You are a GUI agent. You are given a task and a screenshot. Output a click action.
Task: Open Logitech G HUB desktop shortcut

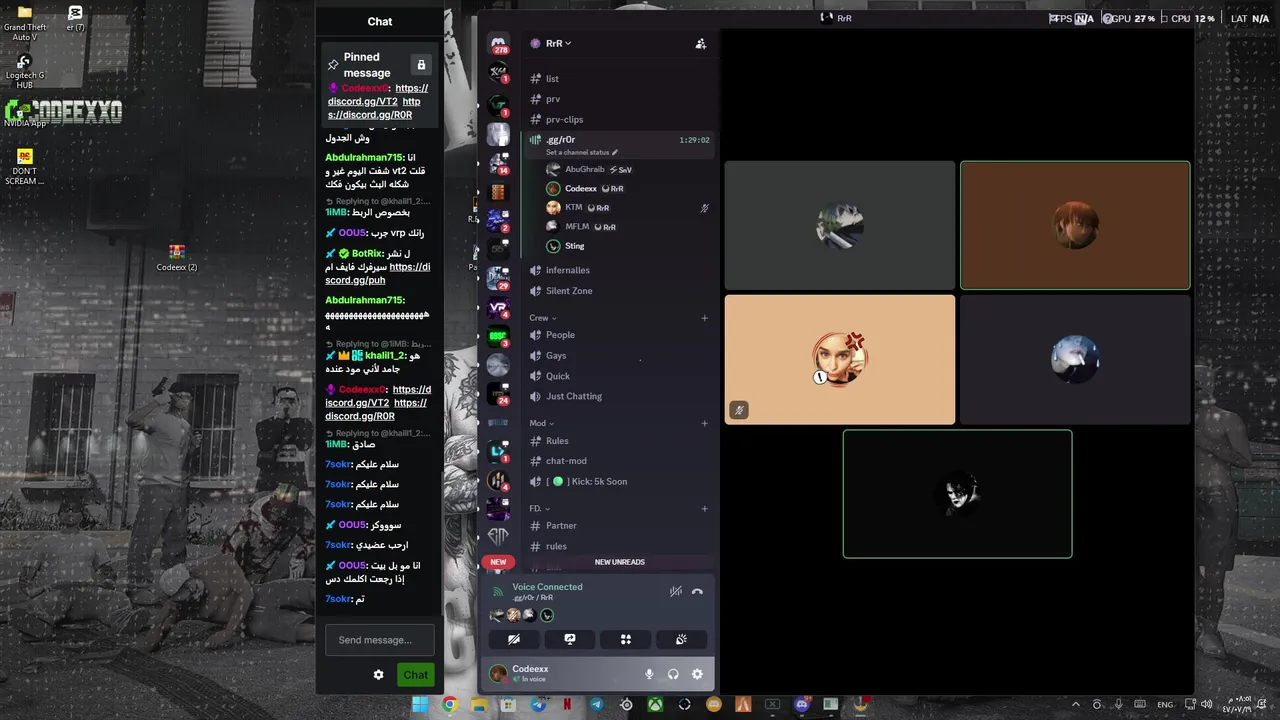click(24, 73)
